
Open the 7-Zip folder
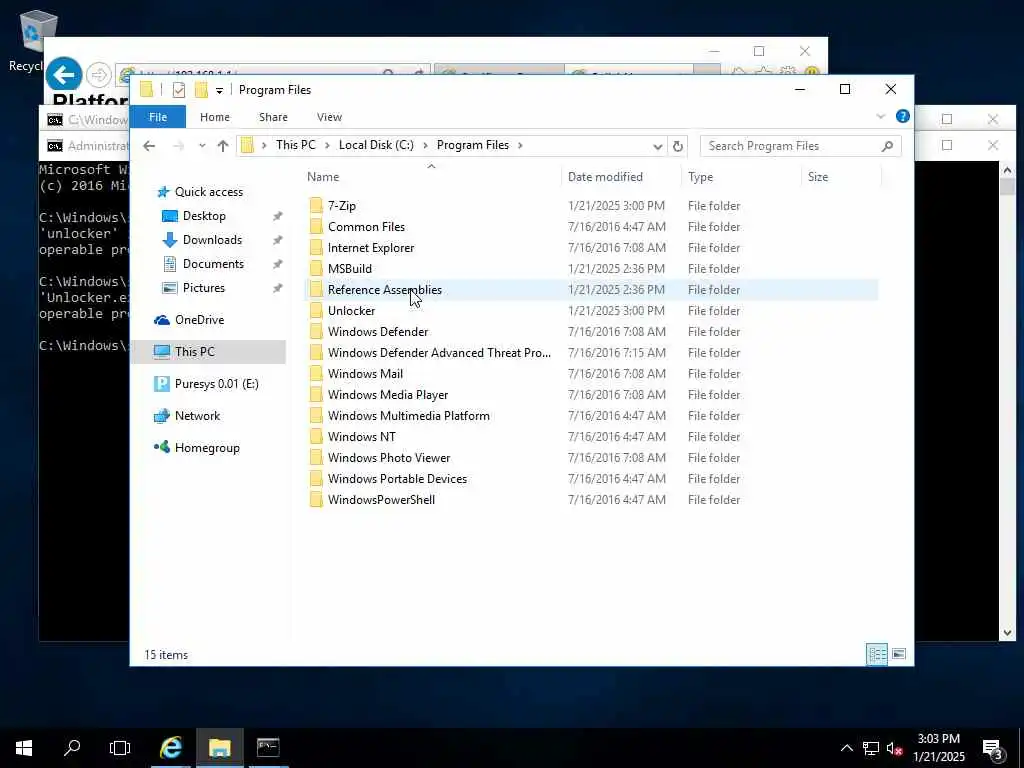click(342, 206)
